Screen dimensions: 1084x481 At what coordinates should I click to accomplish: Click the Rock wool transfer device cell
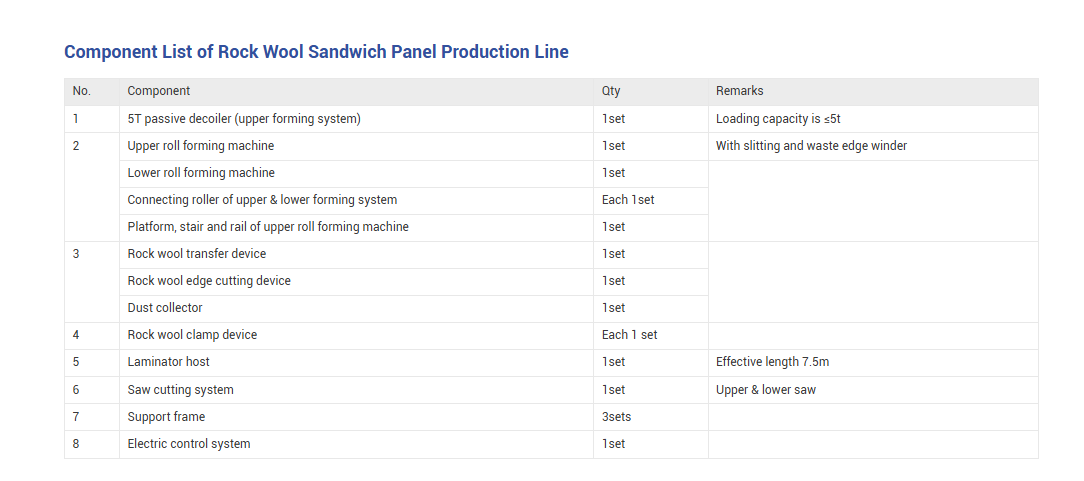(x=197, y=254)
